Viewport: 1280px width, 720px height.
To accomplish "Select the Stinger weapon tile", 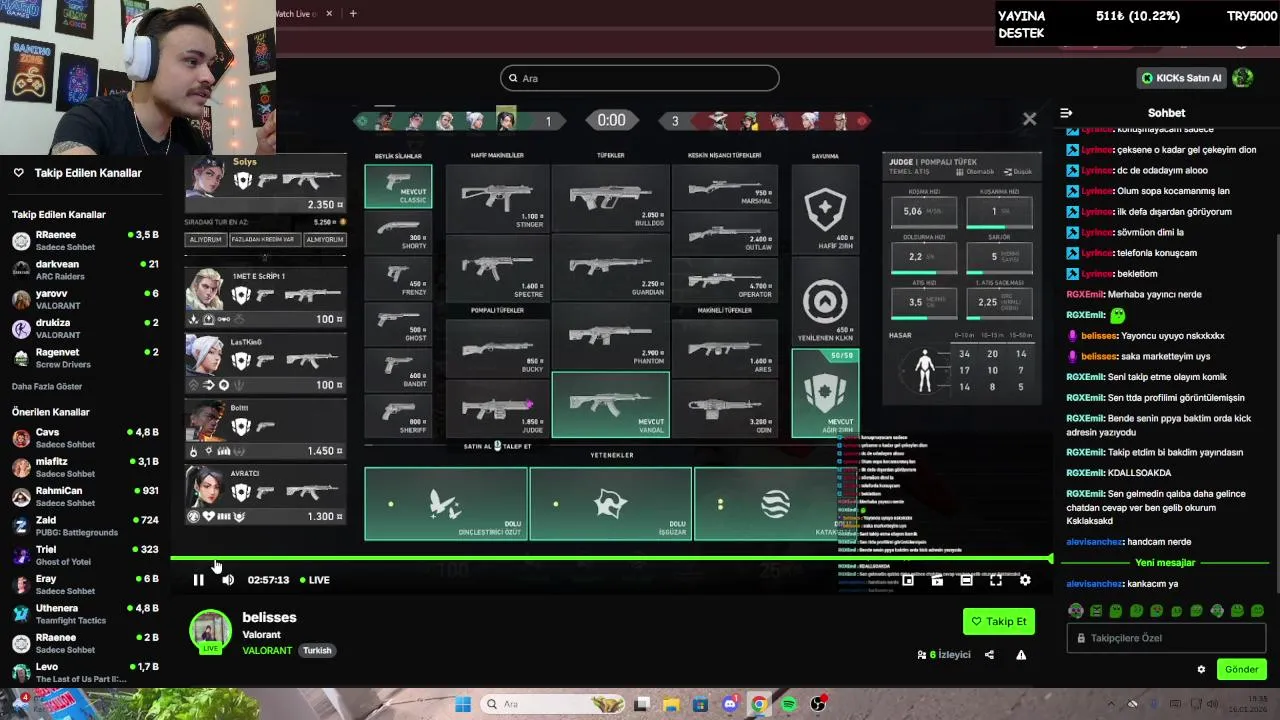I will click(x=497, y=197).
